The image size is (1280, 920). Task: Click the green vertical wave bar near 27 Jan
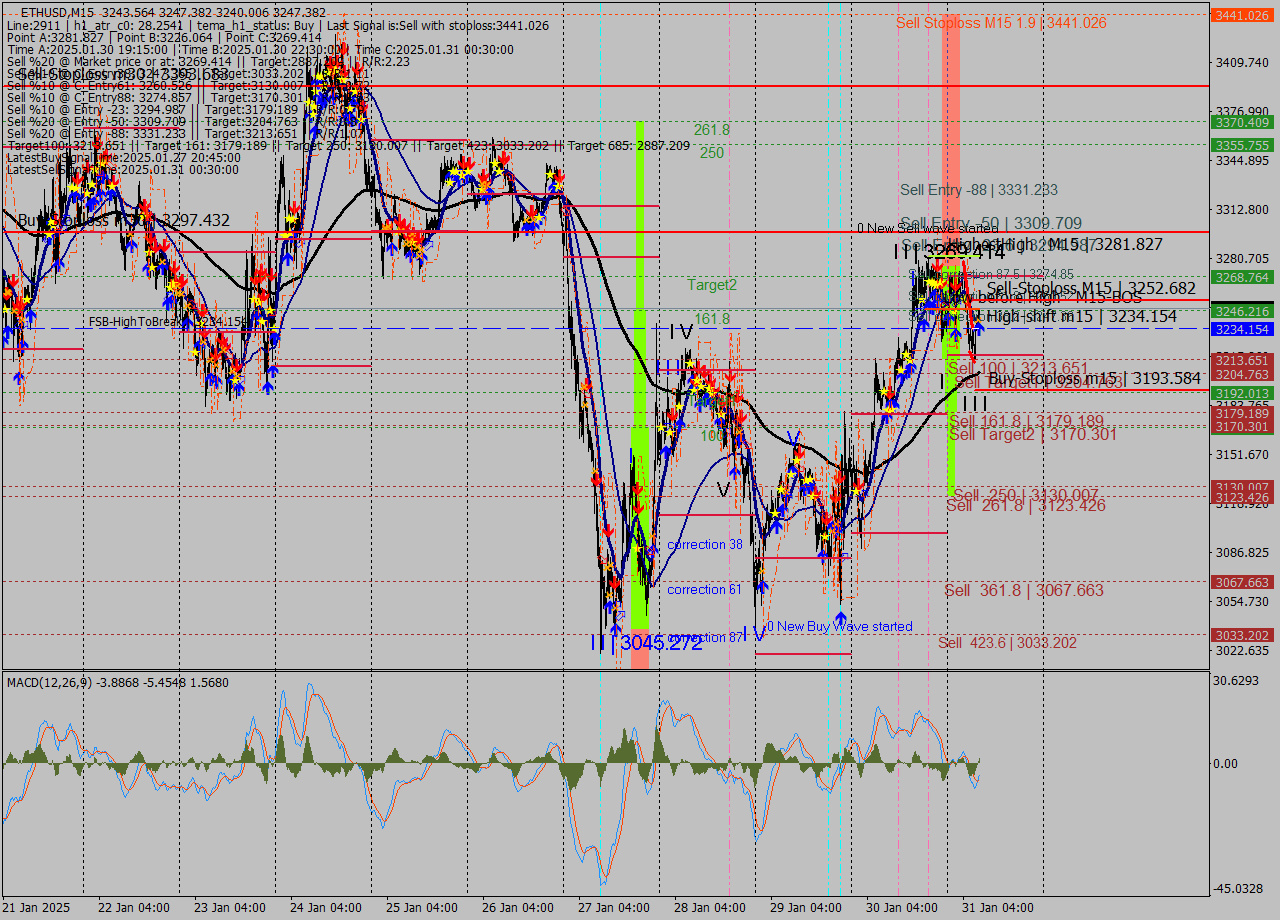[640, 250]
